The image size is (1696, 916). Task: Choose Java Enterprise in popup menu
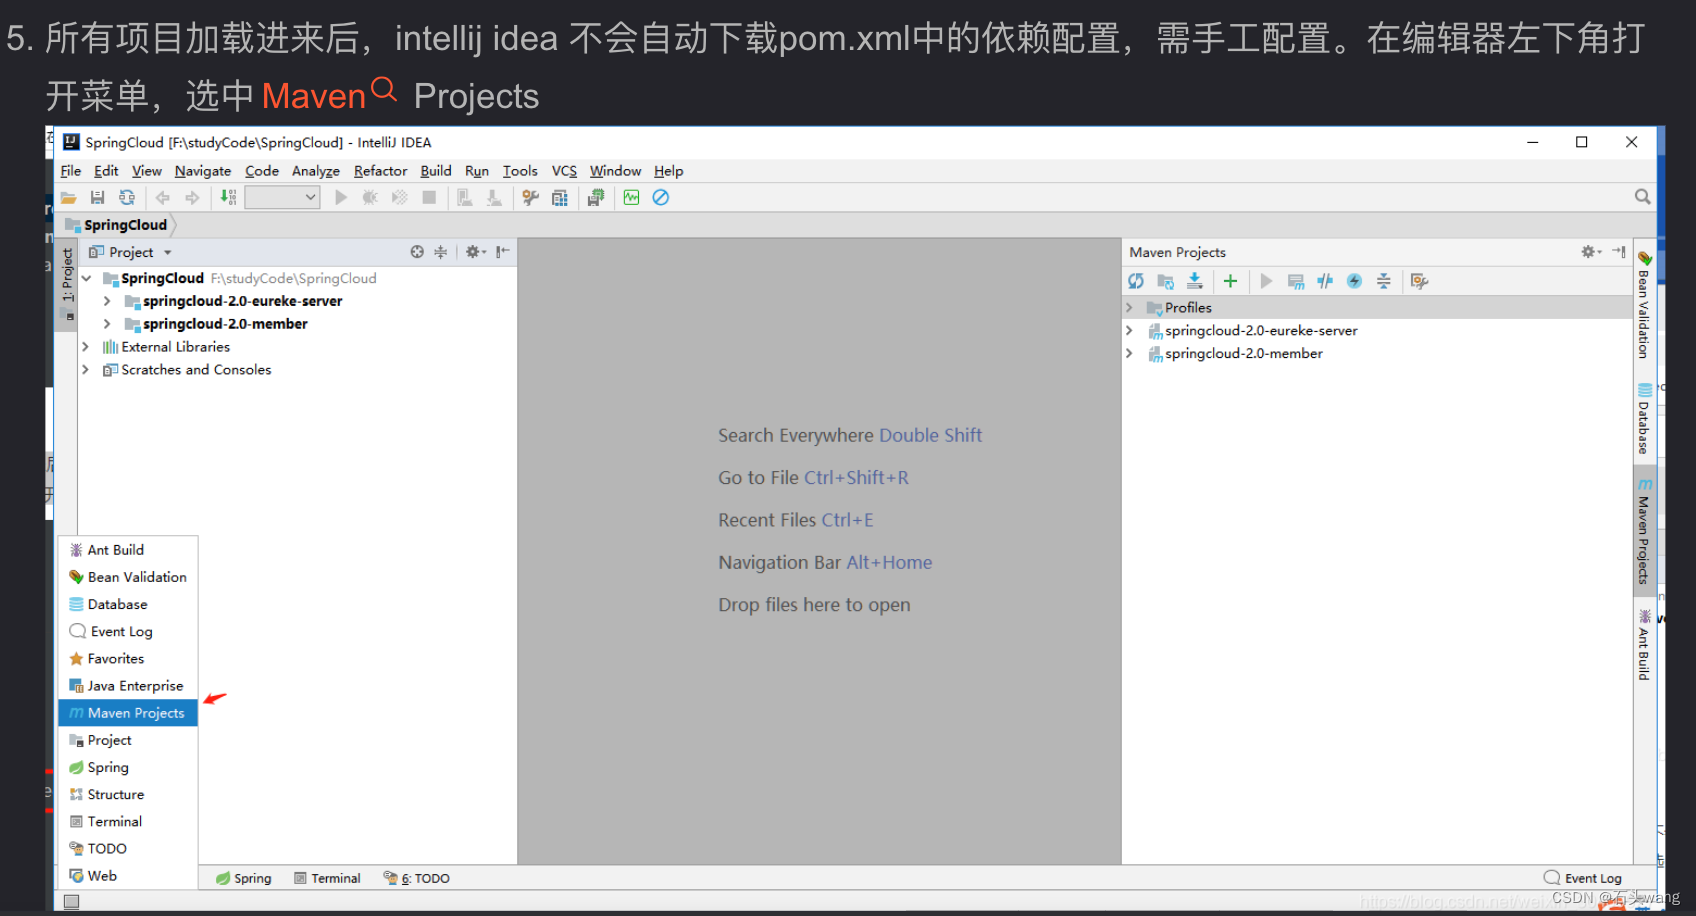pos(128,686)
